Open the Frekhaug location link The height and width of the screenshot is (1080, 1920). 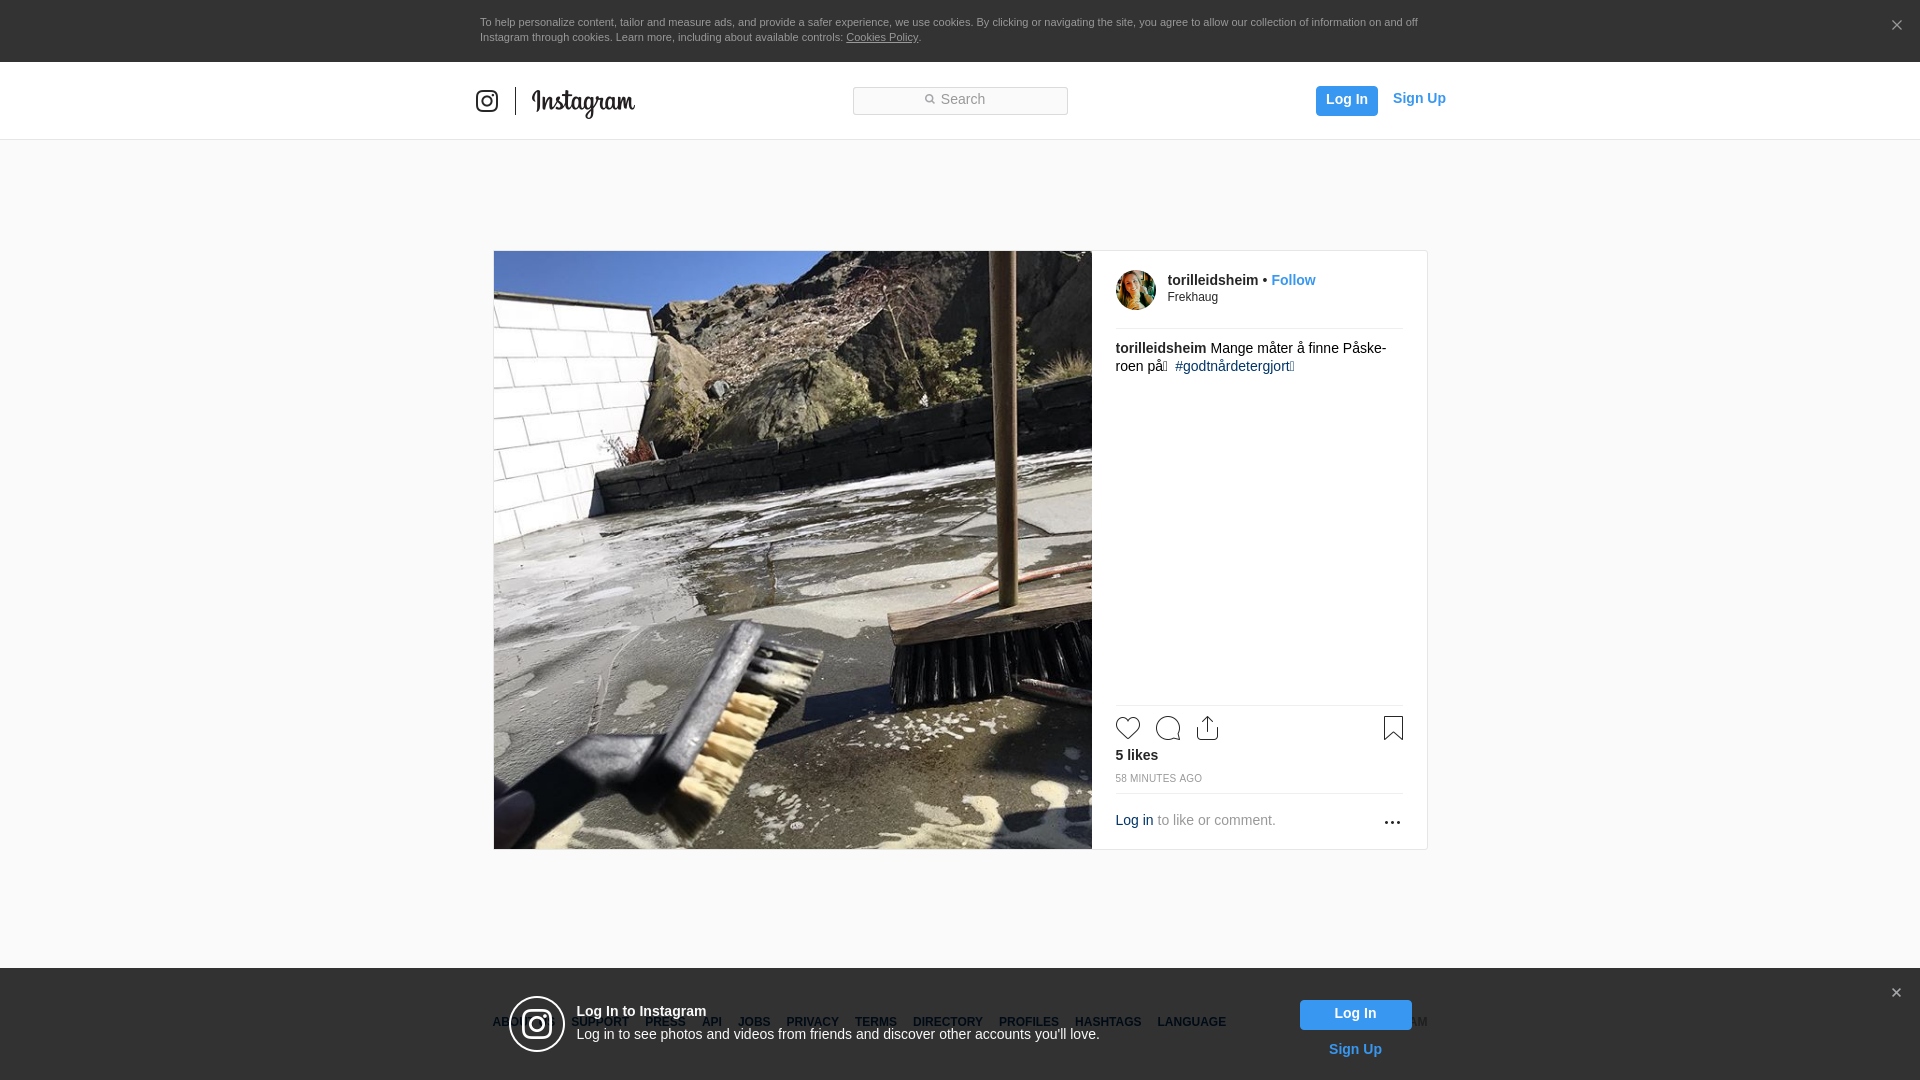[x=1192, y=297]
